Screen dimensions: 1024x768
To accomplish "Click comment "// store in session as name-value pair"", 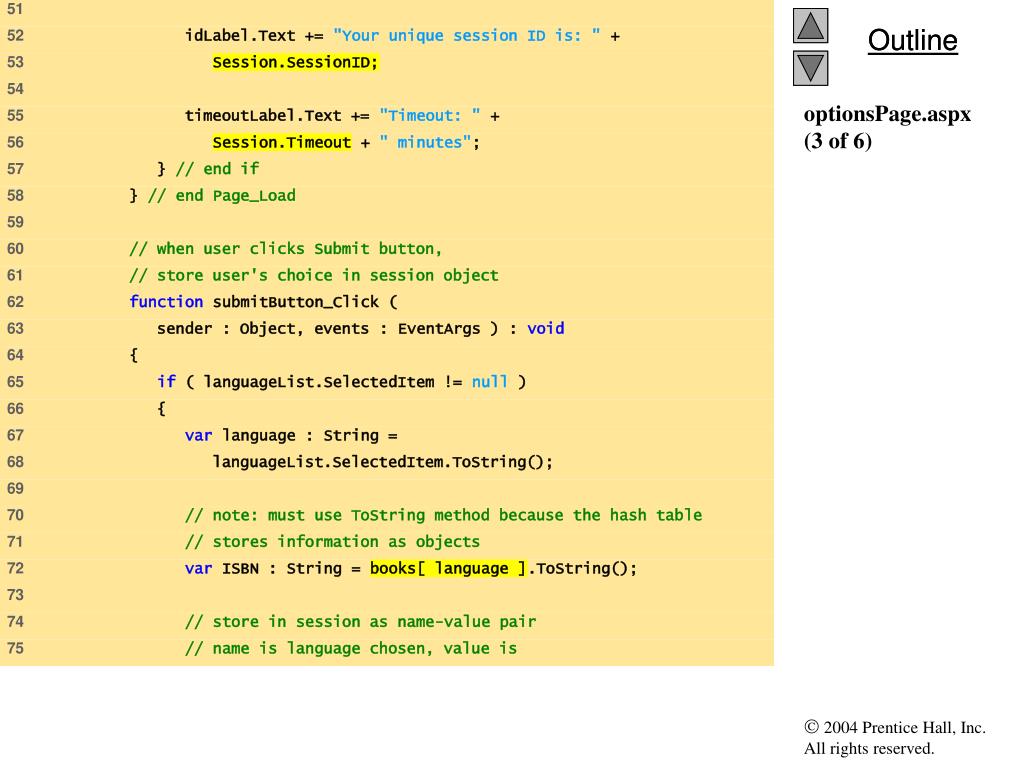I will [x=360, y=622].
